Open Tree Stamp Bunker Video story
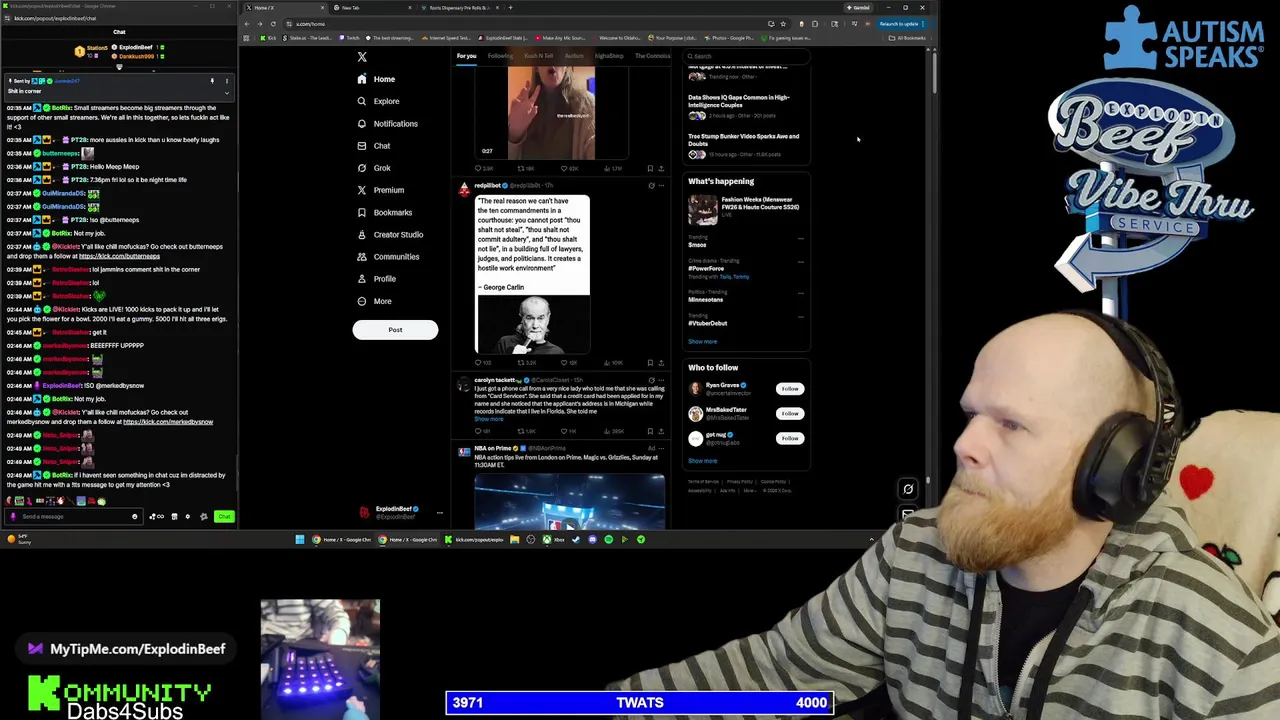 point(744,140)
